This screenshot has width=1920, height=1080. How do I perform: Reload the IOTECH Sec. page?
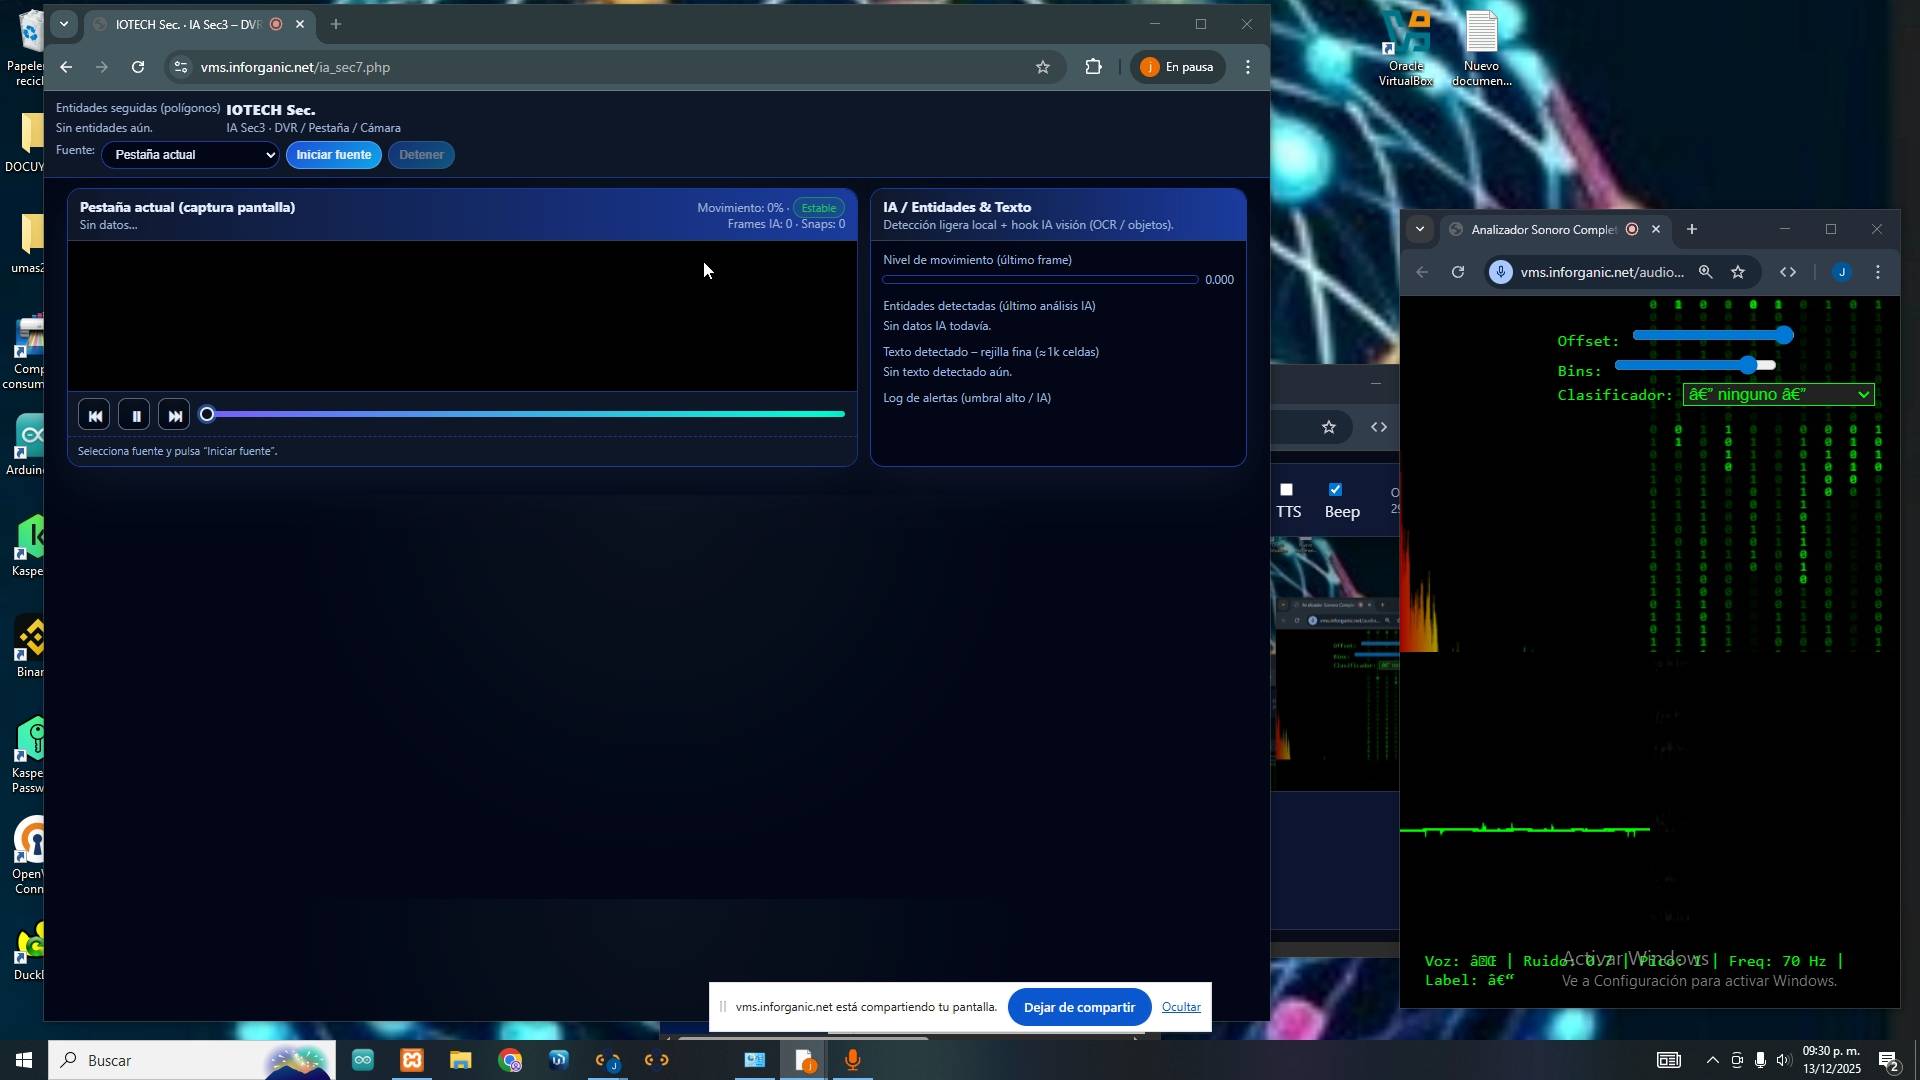tap(138, 68)
